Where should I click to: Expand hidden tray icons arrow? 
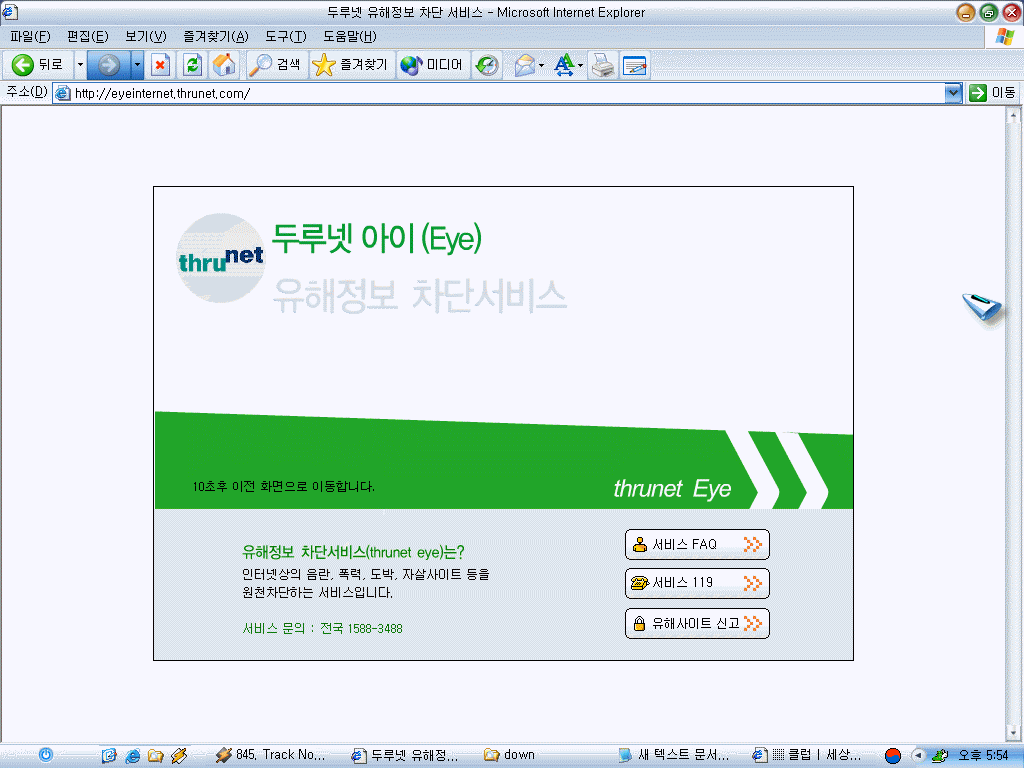[x=918, y=755]
